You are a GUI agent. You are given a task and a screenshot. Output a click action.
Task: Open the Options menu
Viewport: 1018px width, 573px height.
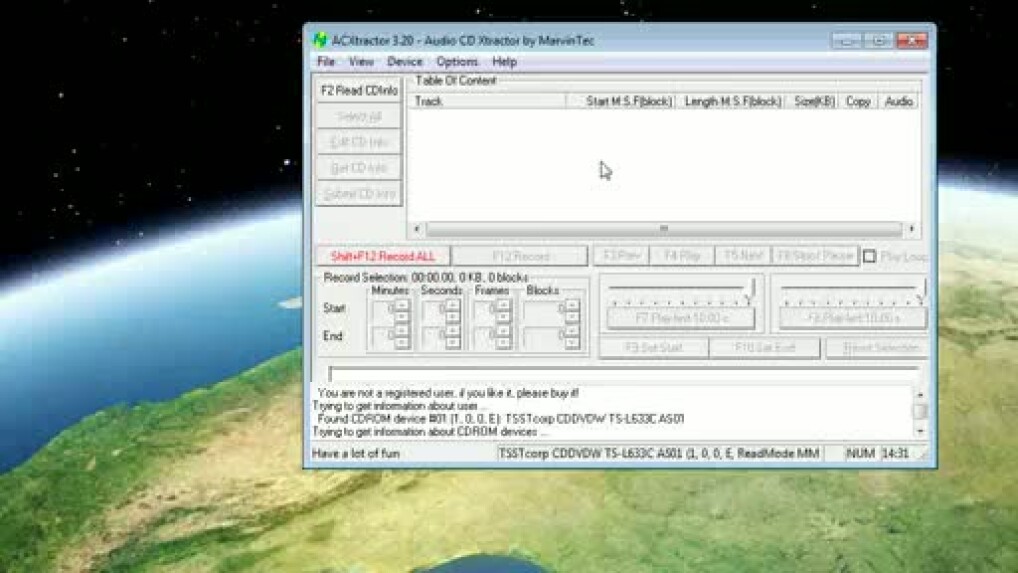[x=457, y=62]
